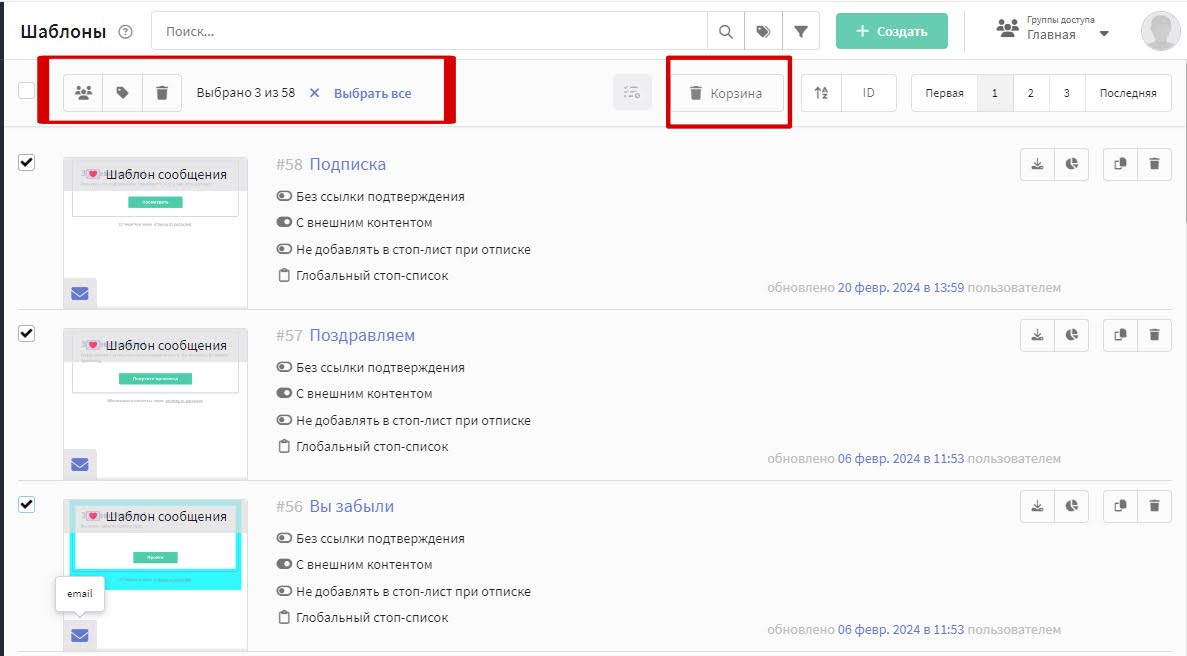The image size is (1187, 656).
Task: Expand the Группы доступа Главная dropdown
Action: pyautogui.click(x=1104, y=34)
